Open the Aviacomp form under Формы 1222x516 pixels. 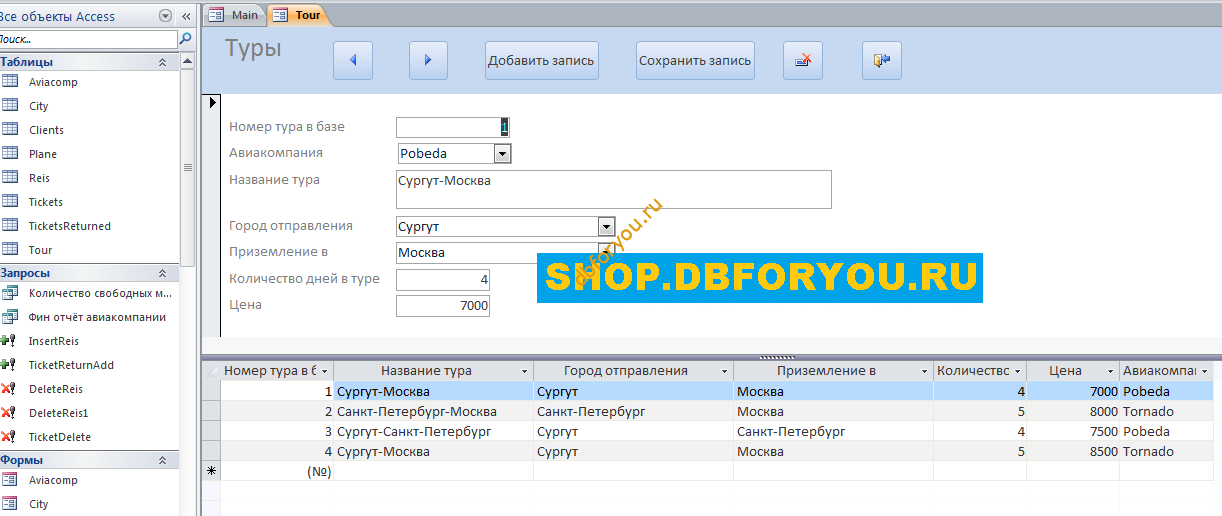point(53,480)
